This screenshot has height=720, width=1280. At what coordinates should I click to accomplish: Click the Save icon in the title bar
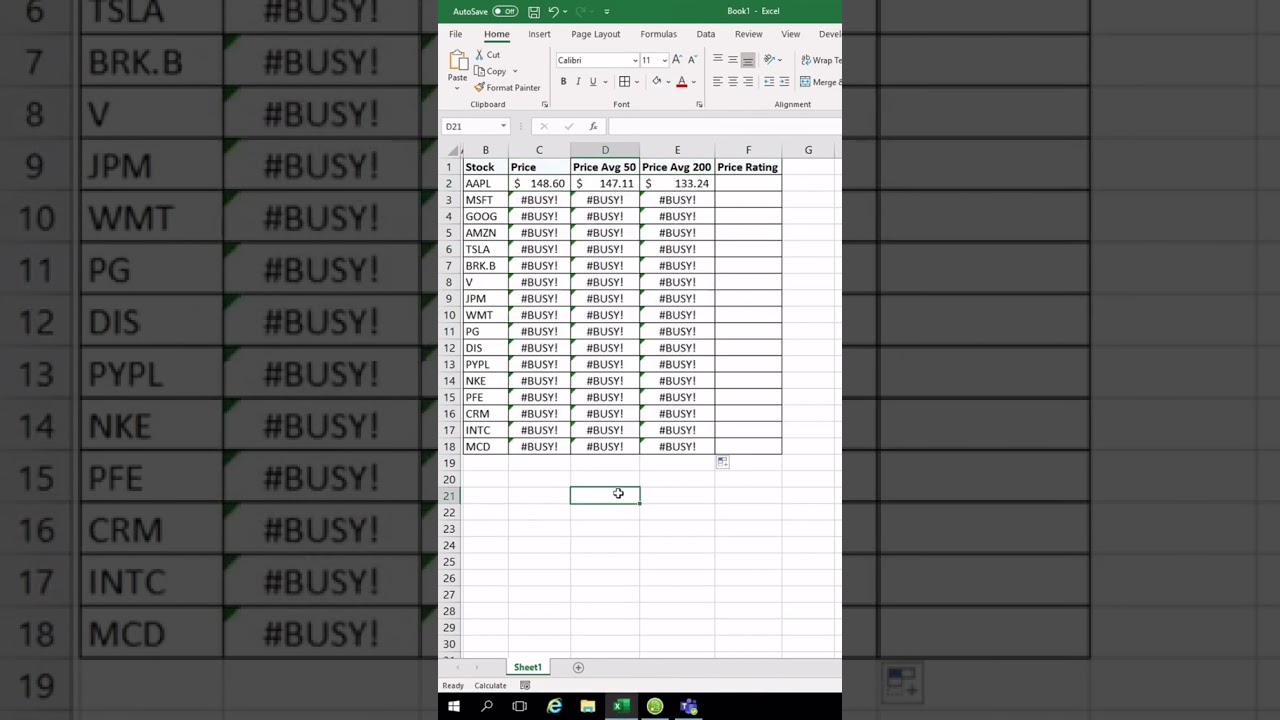[x=534, y=11]
